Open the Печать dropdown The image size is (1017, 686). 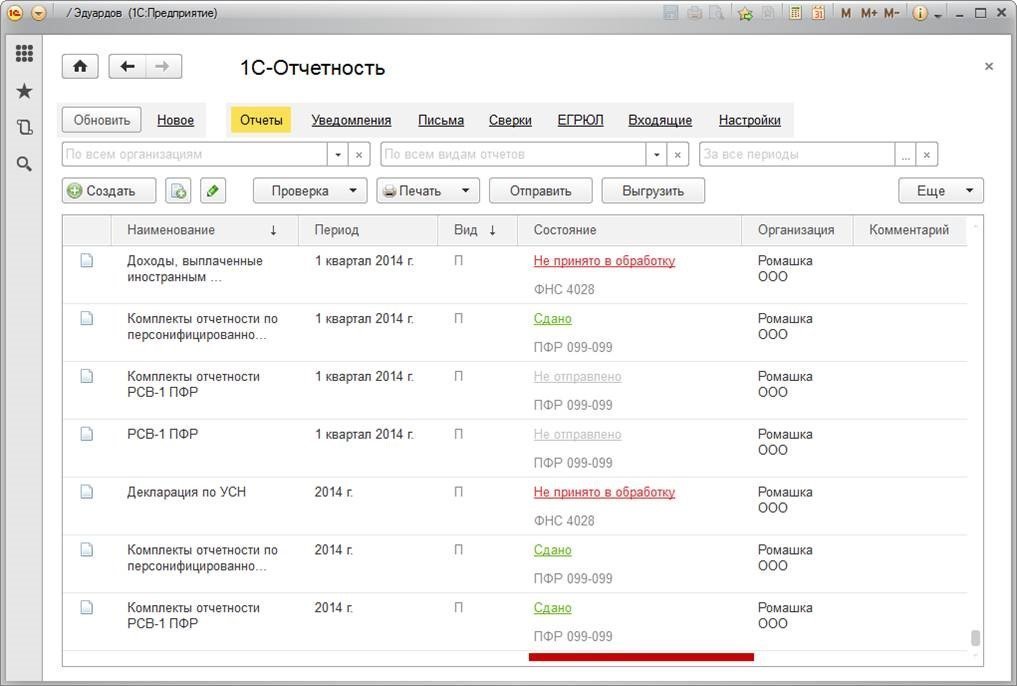[x=428, y=191]
